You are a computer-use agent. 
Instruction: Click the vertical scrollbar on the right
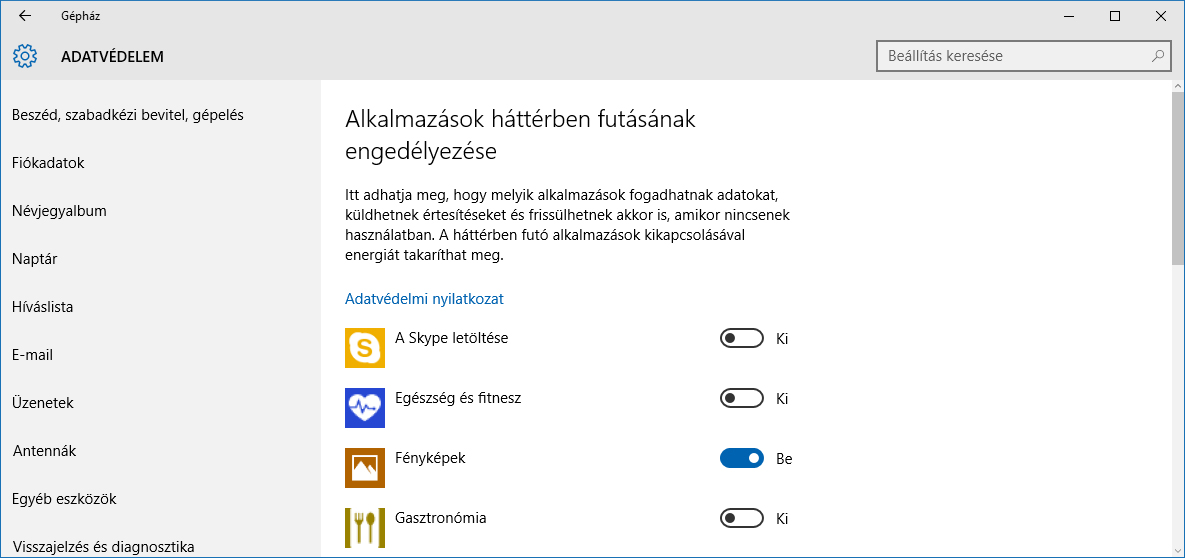tap(1177, 180)
